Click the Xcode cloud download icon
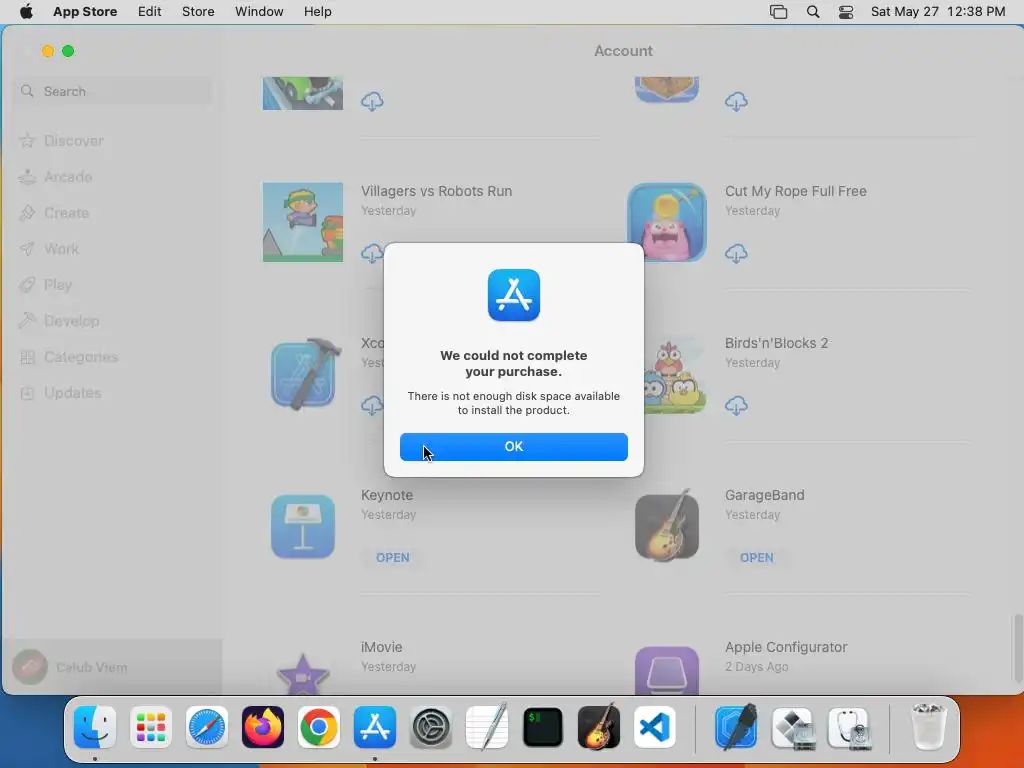This screenshot has height=768, width=1024. [x=372, y=406]
